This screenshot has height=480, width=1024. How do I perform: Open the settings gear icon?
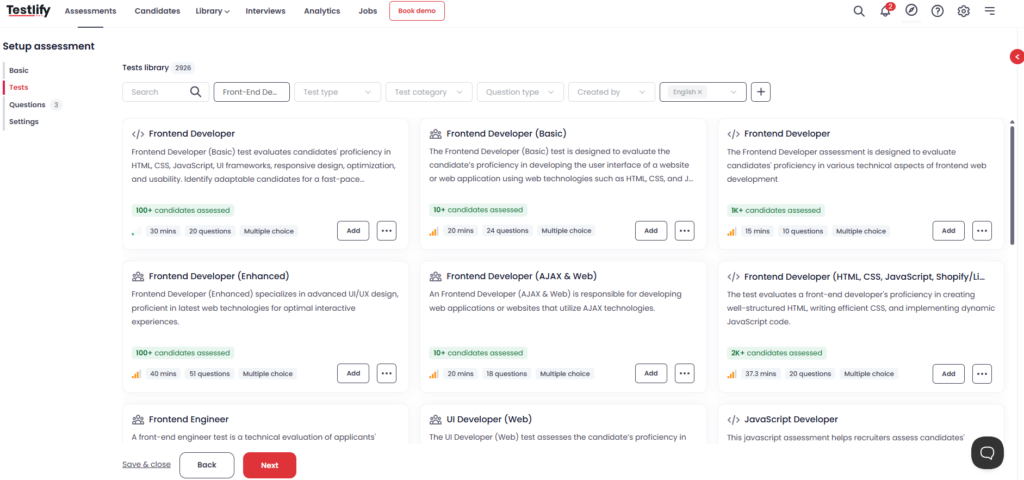(963, 11)
